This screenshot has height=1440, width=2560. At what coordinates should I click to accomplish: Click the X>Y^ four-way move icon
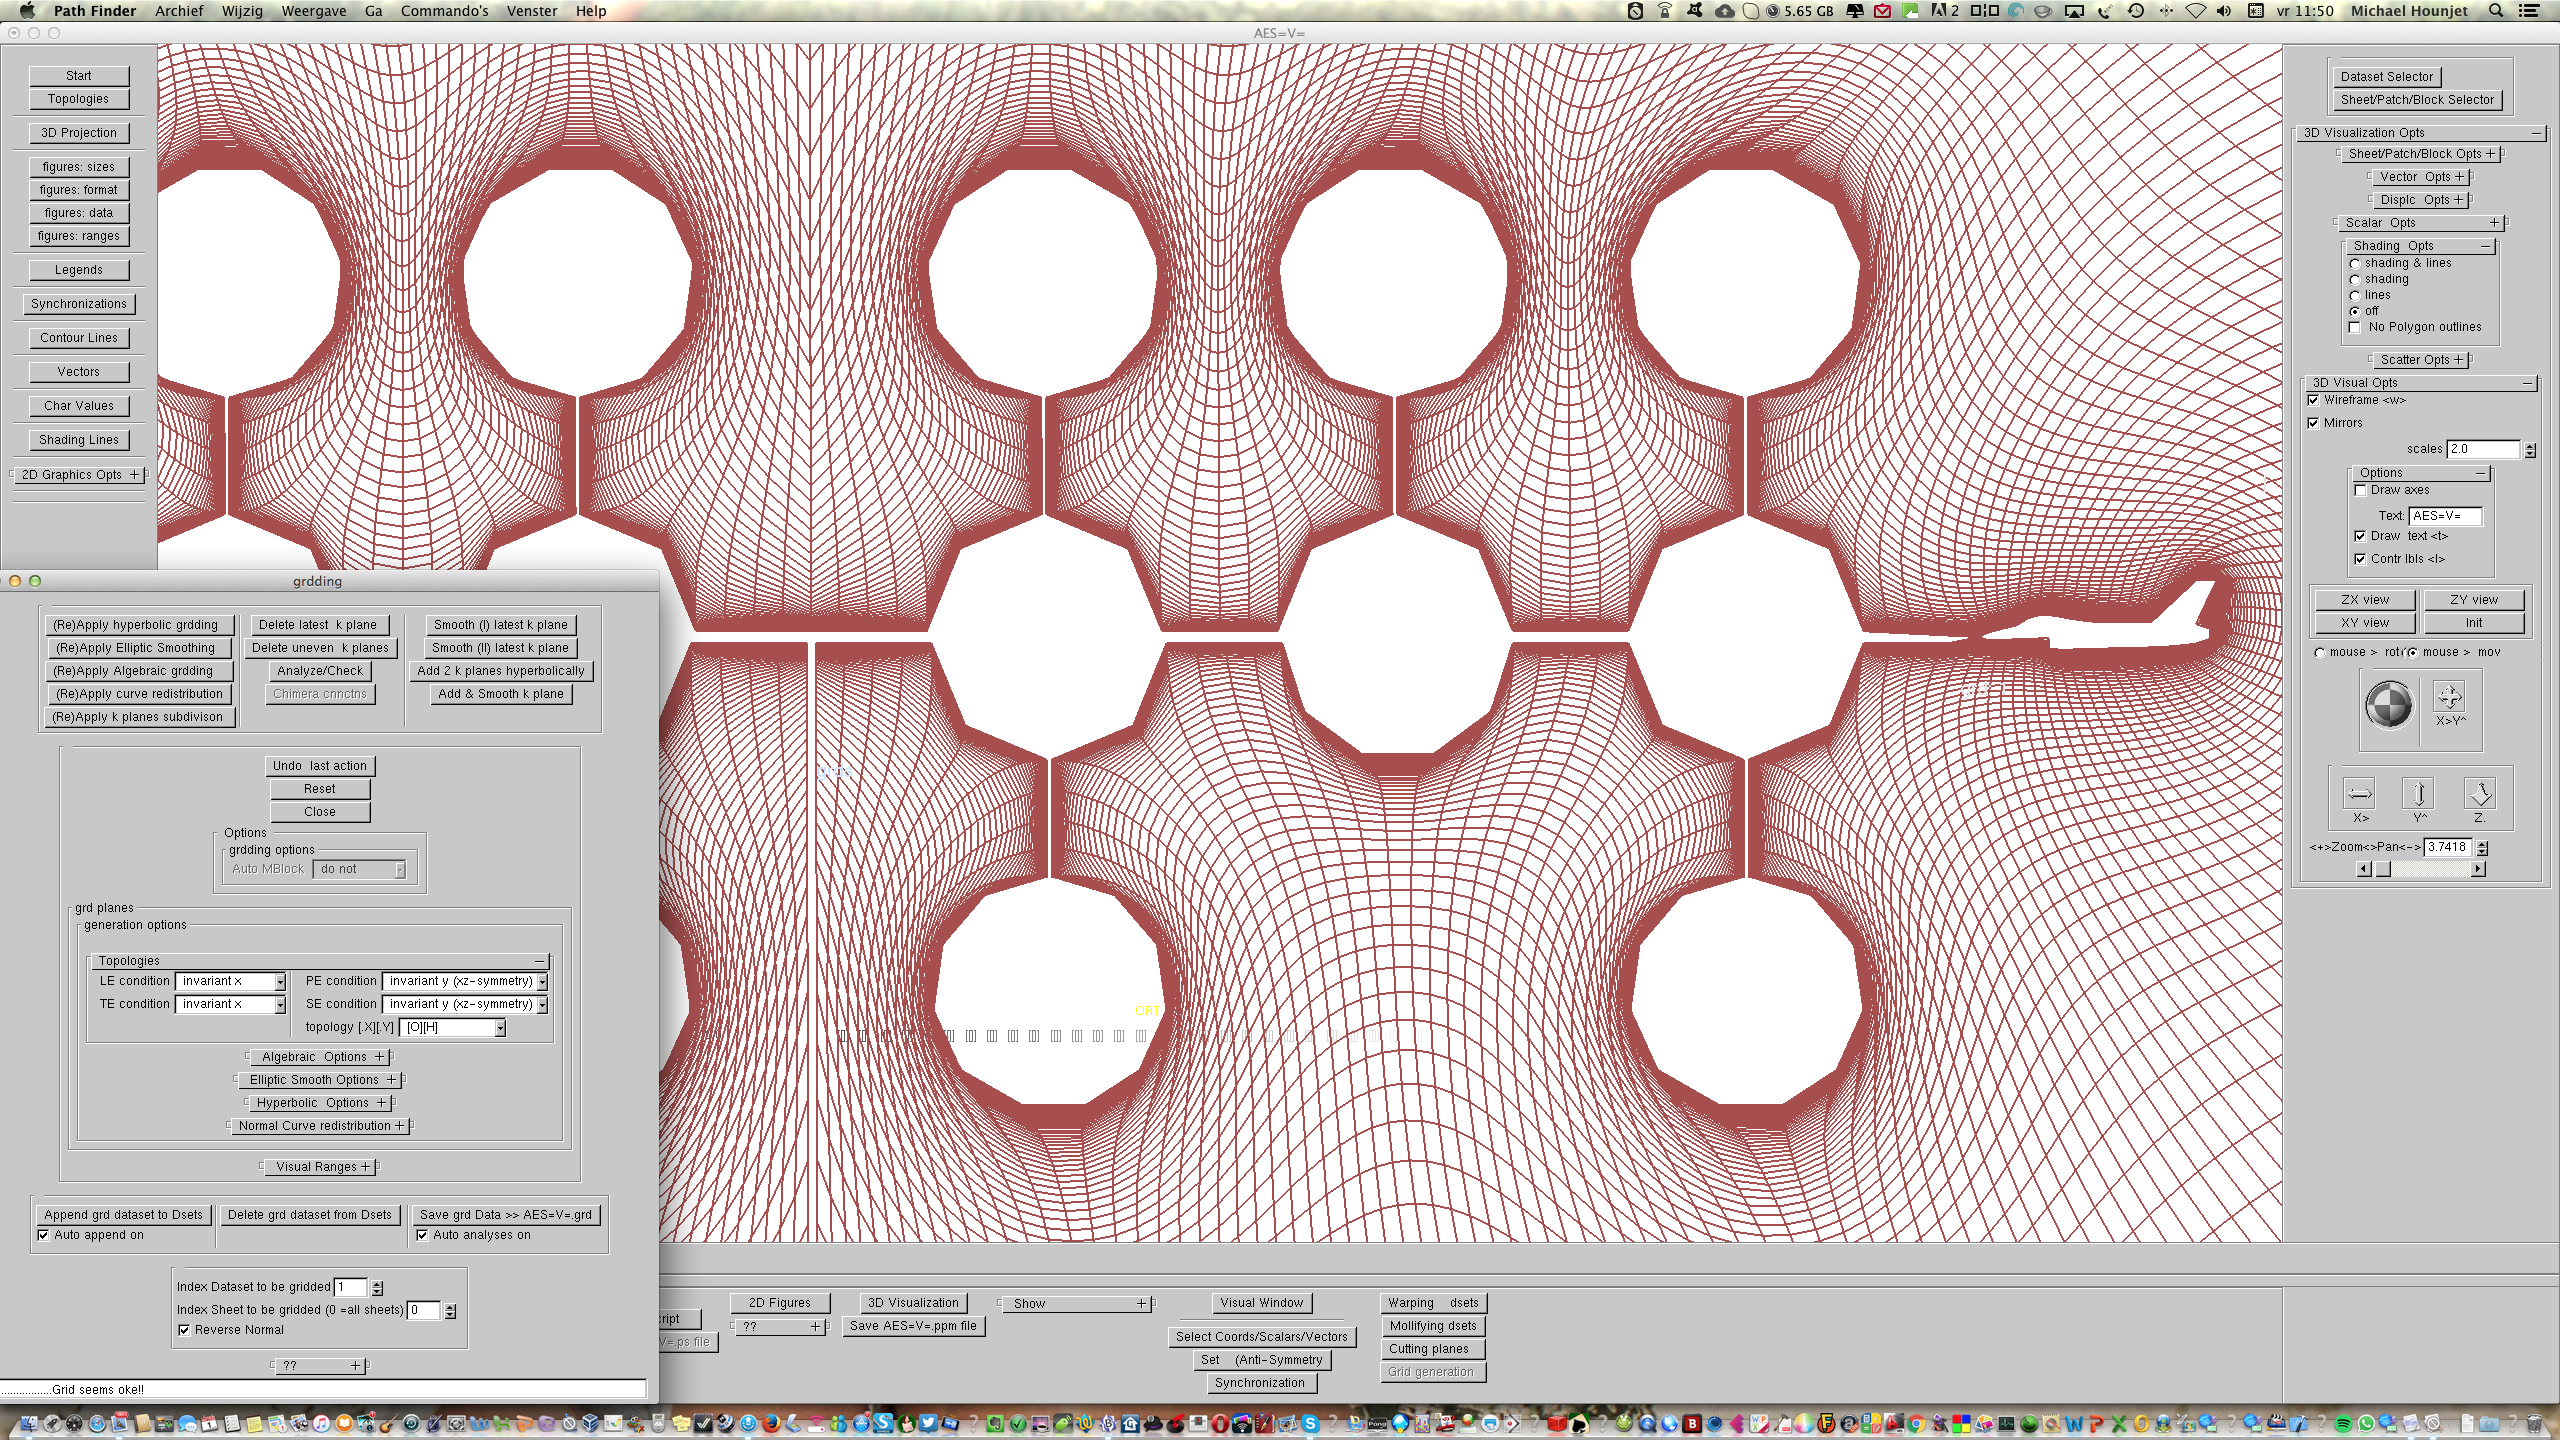(x=2449, y=697)
